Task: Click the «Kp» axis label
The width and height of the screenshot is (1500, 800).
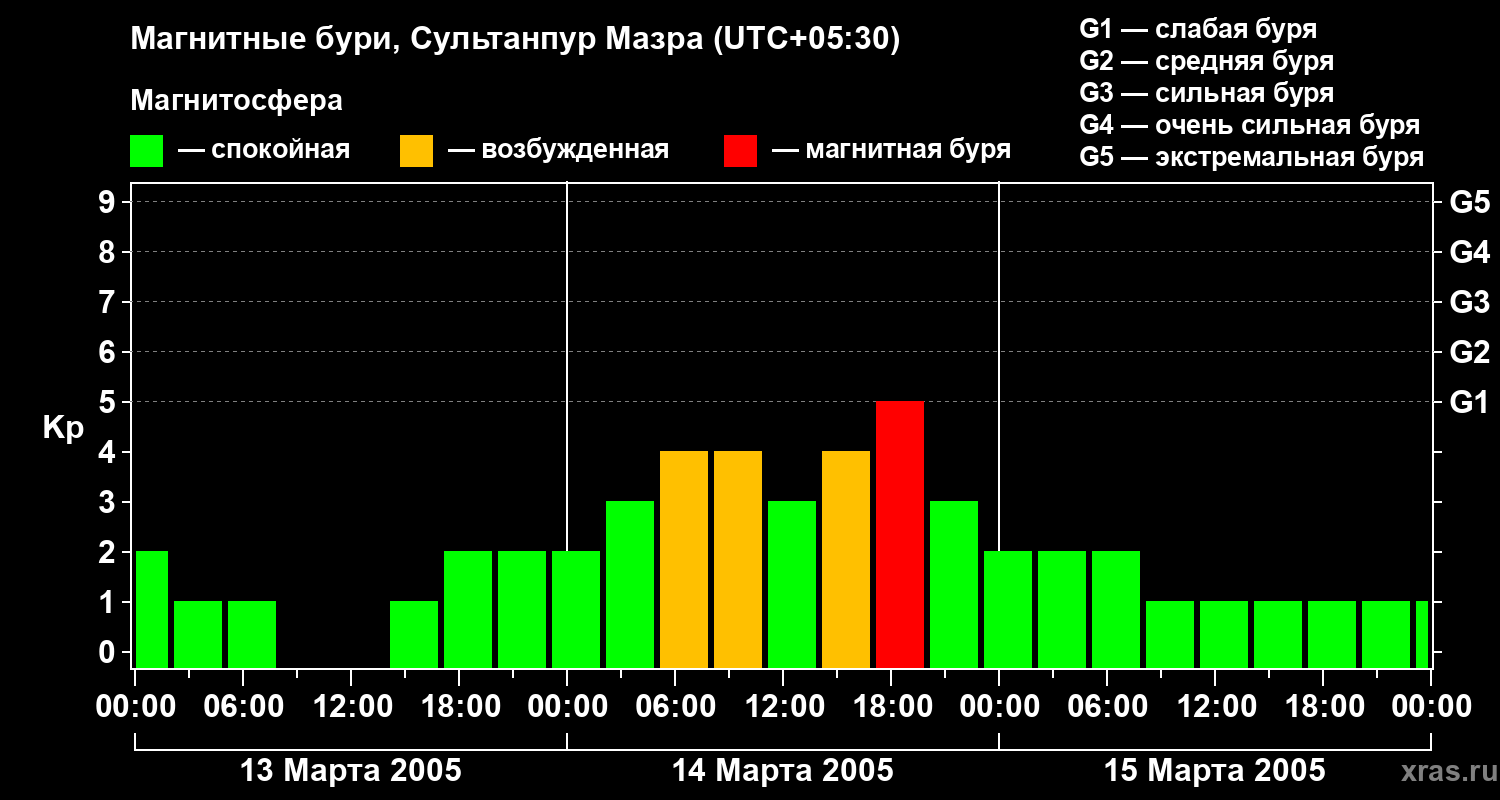Action: point(63,428)
